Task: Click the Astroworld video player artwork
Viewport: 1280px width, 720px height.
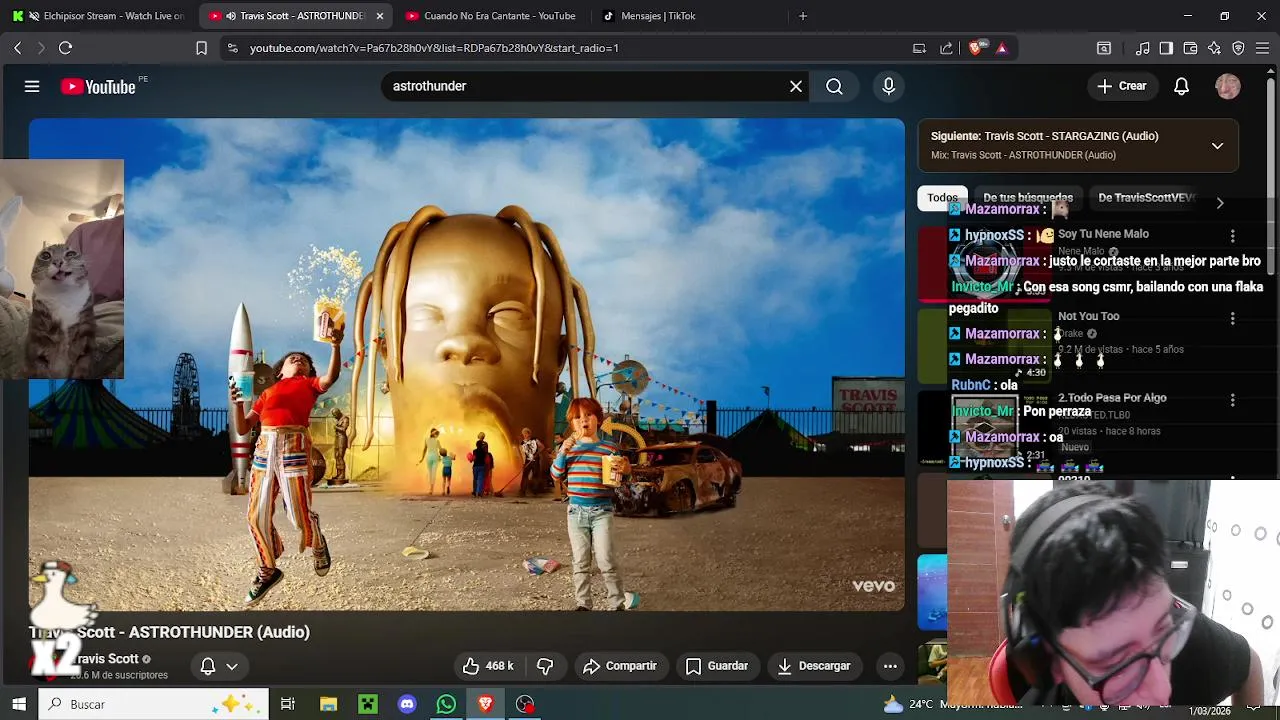Action: click(x=466, y=364)
